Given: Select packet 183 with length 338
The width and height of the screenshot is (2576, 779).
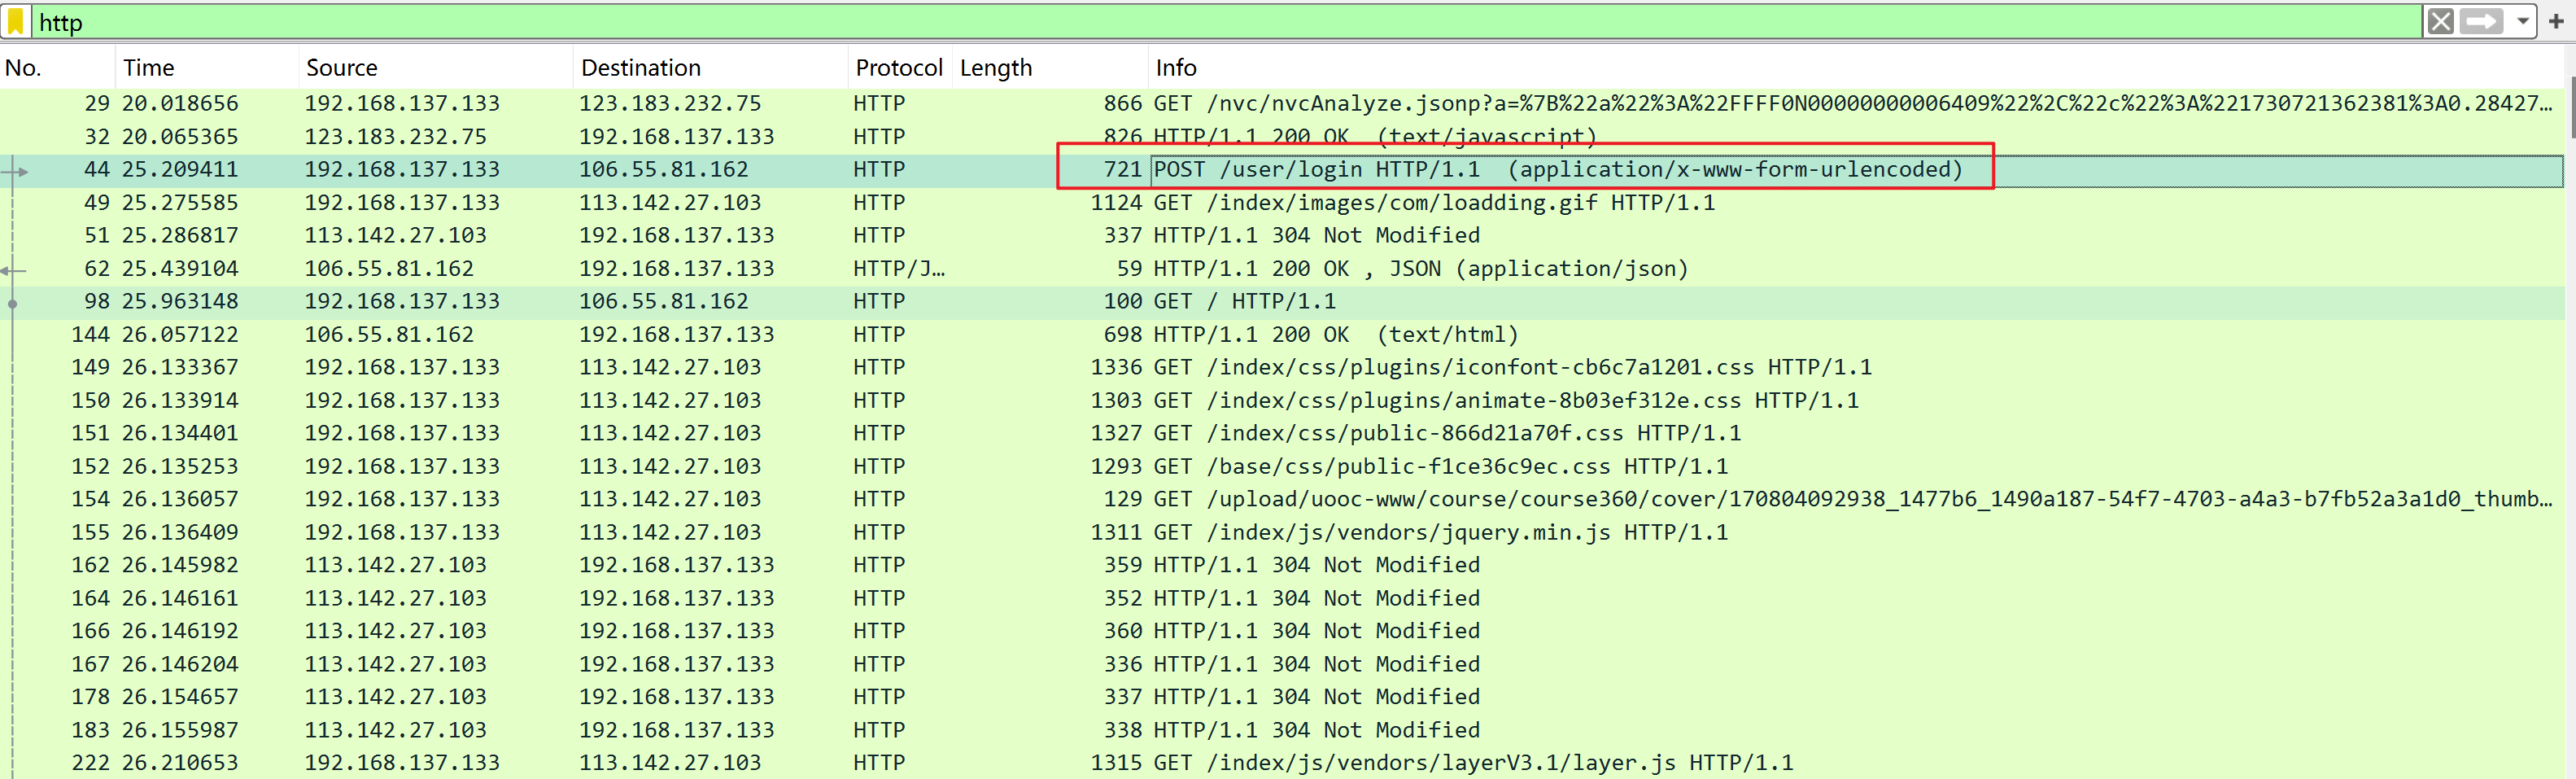Looking at the screenshot, I should 1281,730.
